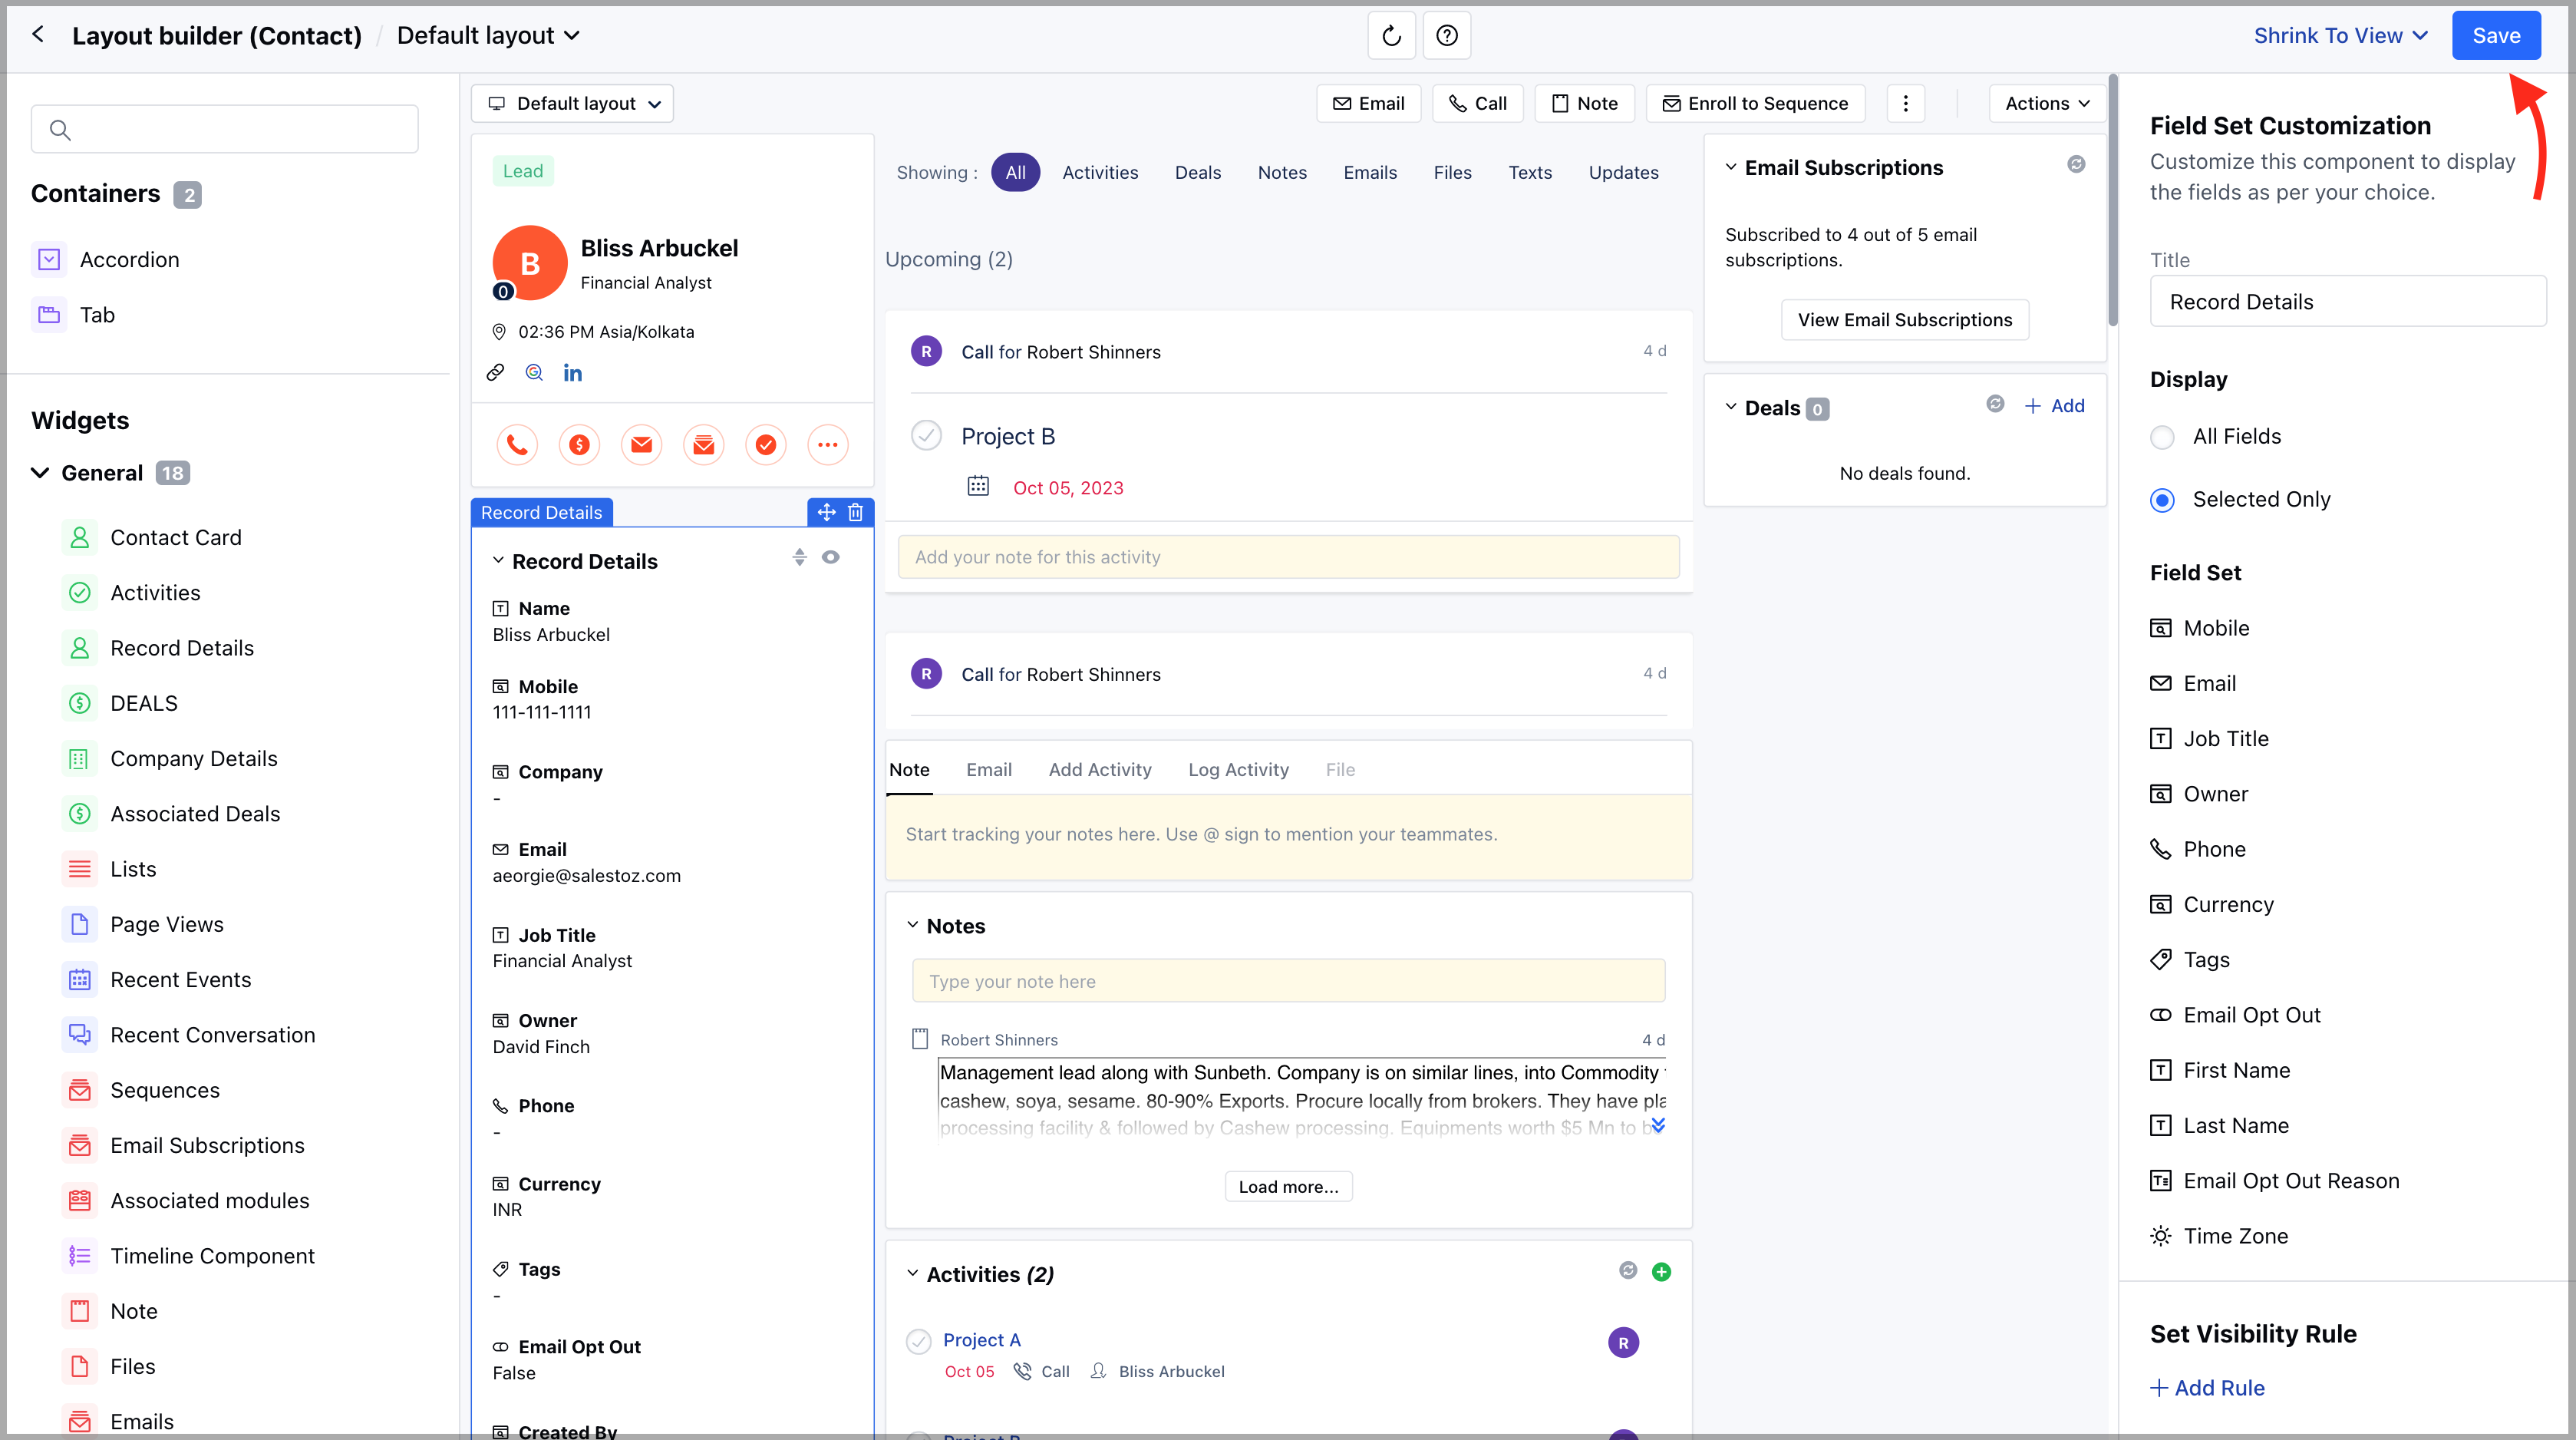Click the reset layout refresh icon

click(1391, 36)
